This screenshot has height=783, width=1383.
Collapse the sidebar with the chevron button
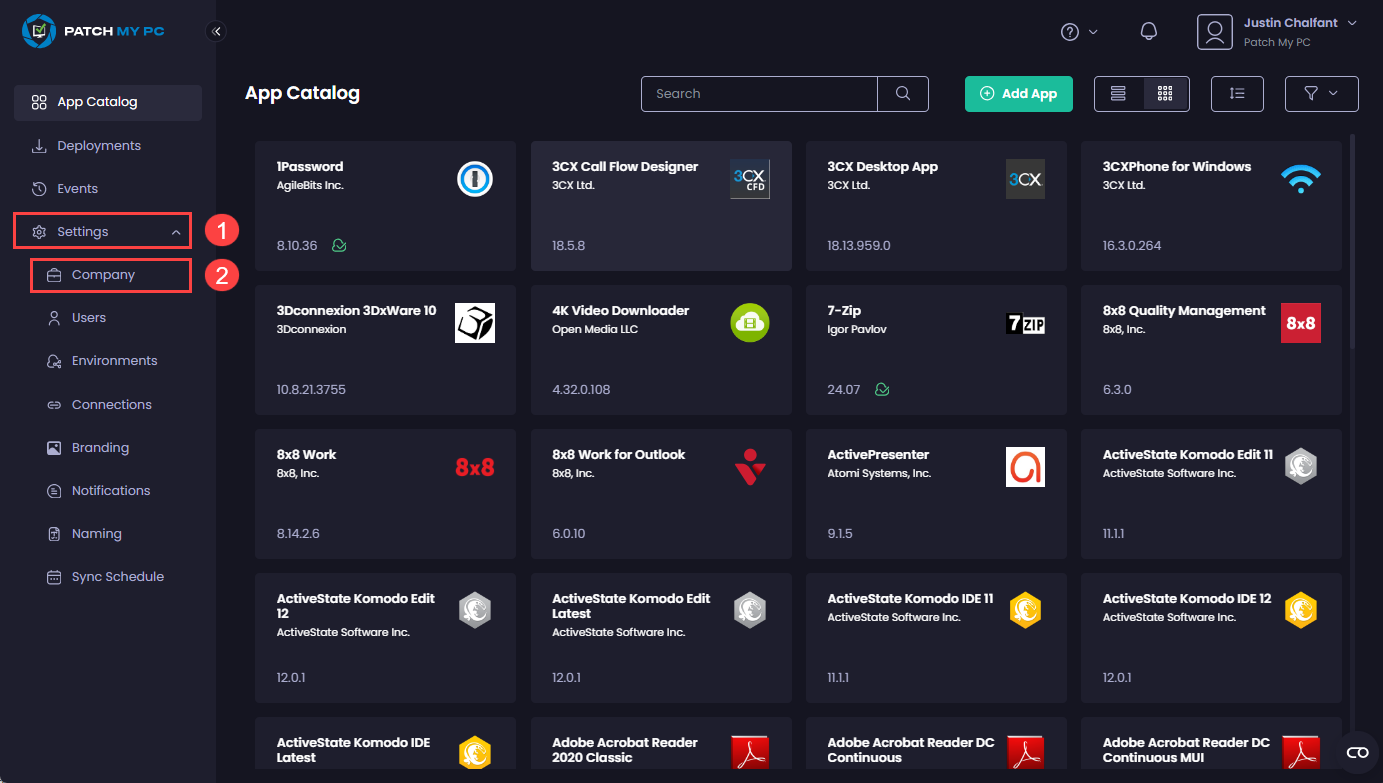tap(216, 31)
